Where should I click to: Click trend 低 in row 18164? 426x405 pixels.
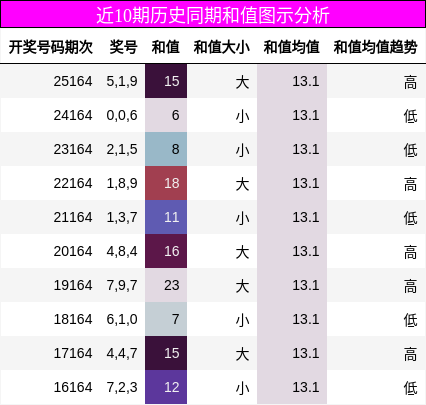pos(410,320)
